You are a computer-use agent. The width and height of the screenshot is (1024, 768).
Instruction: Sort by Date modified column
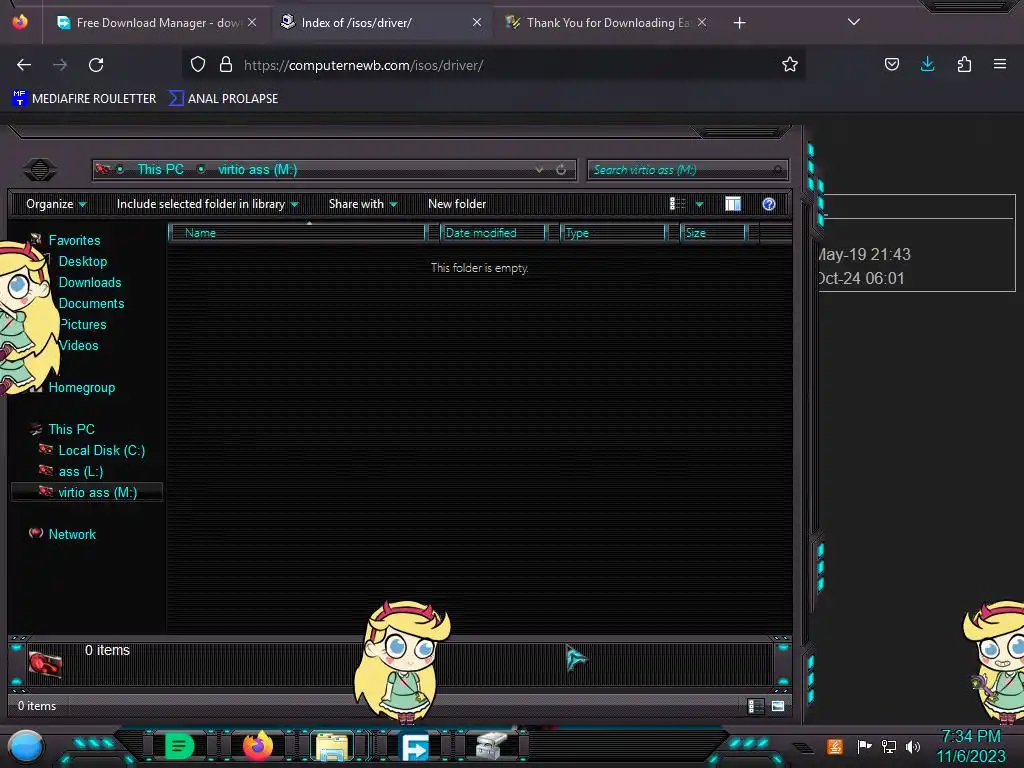pyautogui.click(x=493, y=233)
